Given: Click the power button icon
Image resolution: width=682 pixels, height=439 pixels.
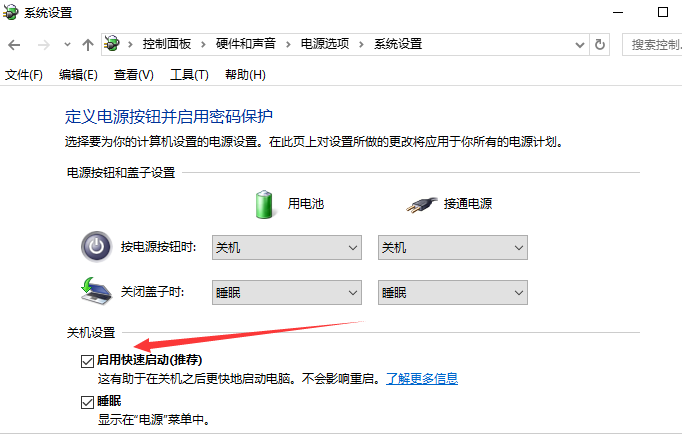Looking at the screenshot, I should coord(96,247).
